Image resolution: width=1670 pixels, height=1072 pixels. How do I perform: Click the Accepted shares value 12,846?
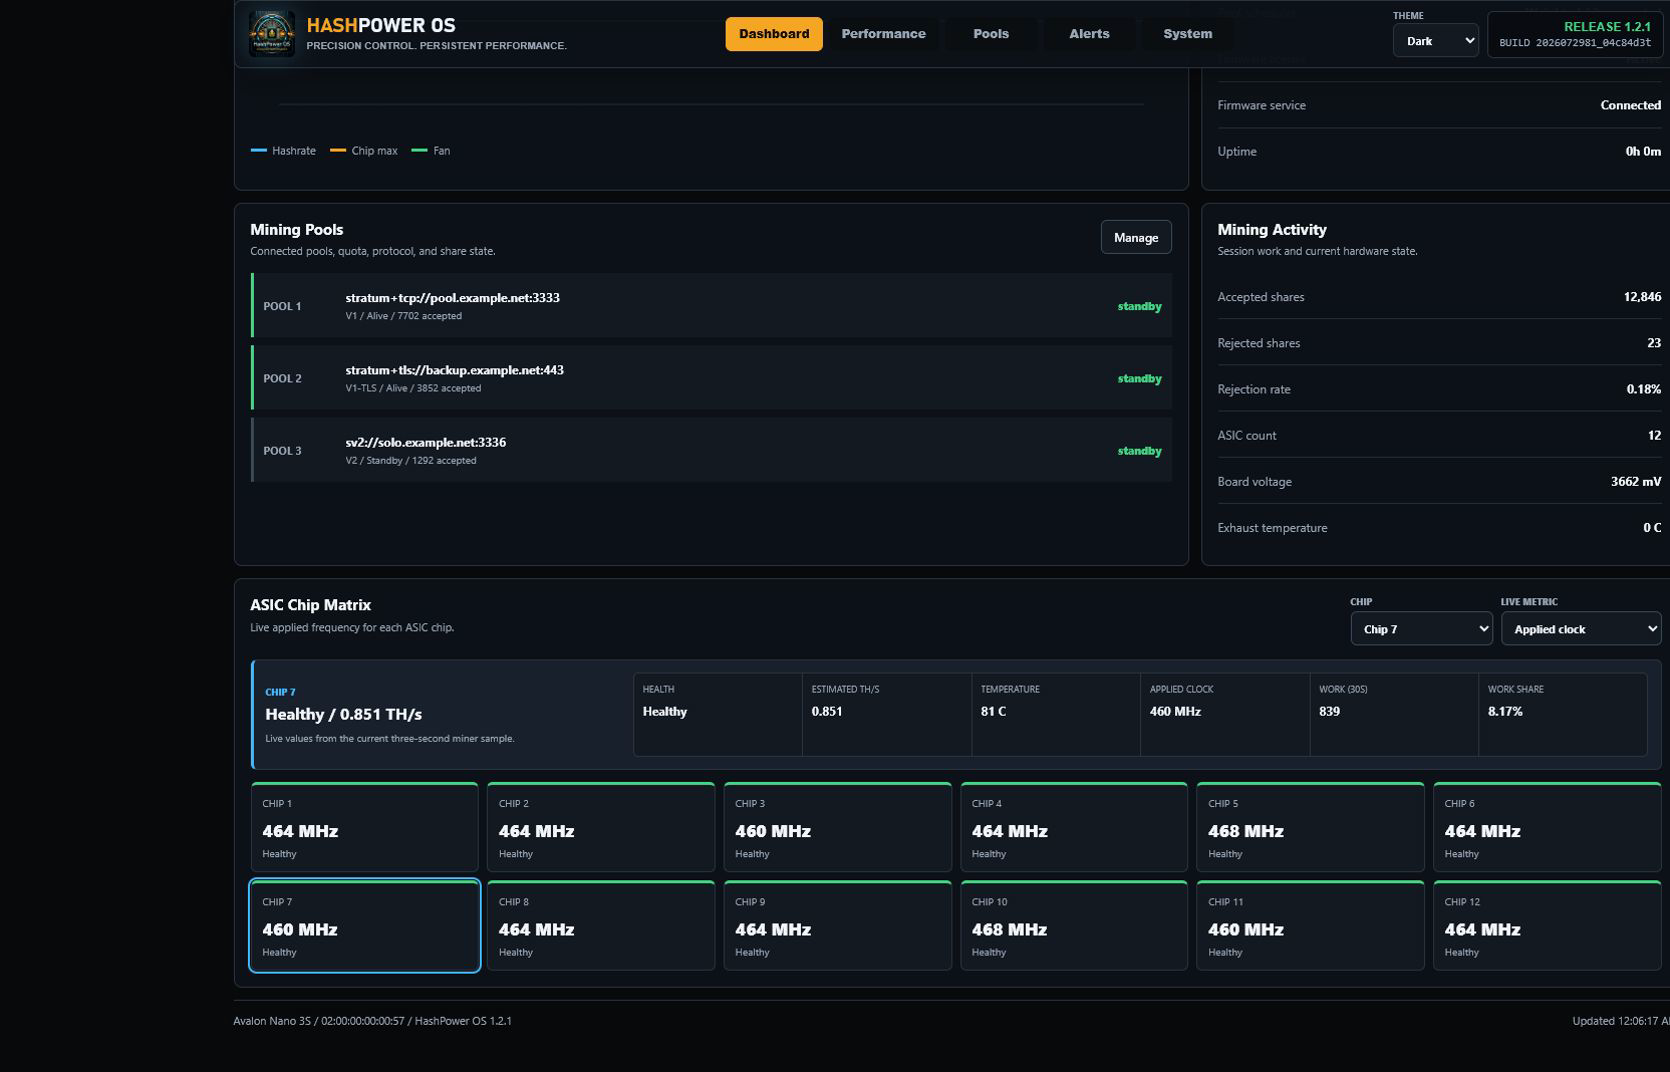click(x=1642, y=297)
